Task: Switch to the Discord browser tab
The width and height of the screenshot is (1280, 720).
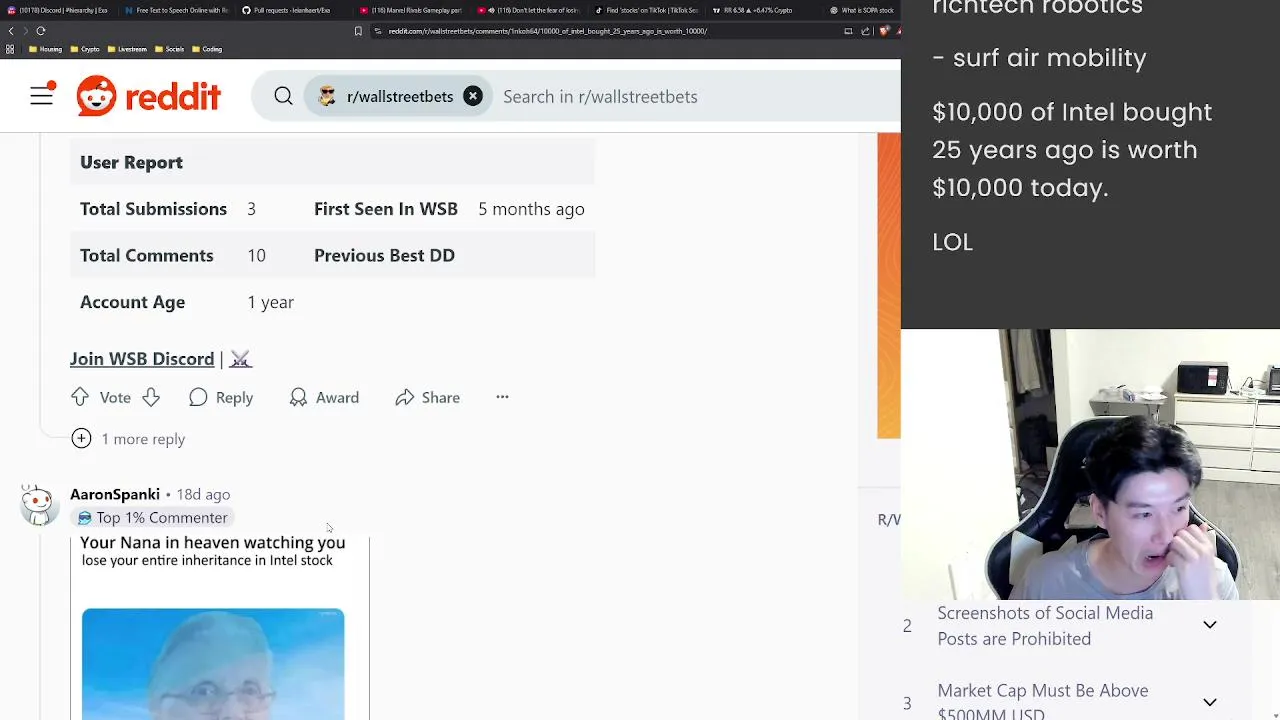Action: pyautogui.click(x=58, y=10)
